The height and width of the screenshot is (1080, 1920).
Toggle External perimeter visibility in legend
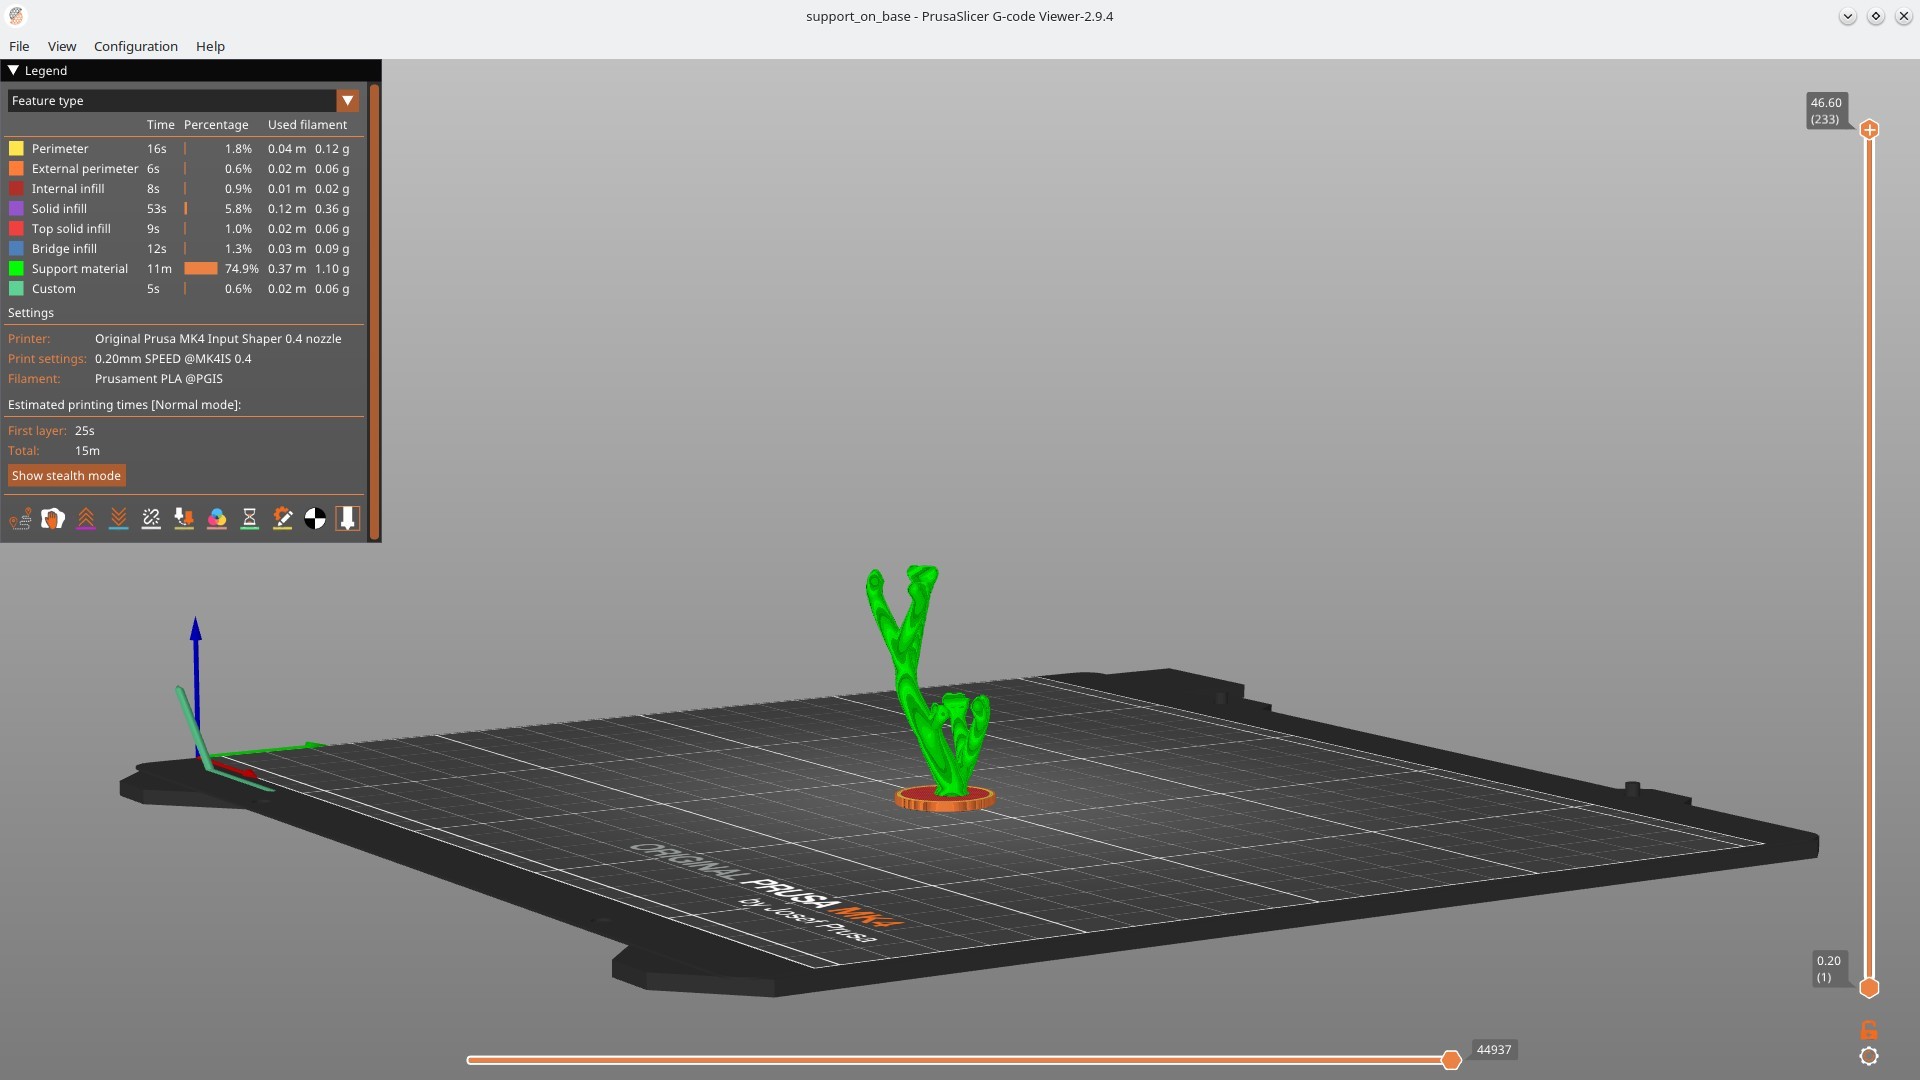coord(185,169)
